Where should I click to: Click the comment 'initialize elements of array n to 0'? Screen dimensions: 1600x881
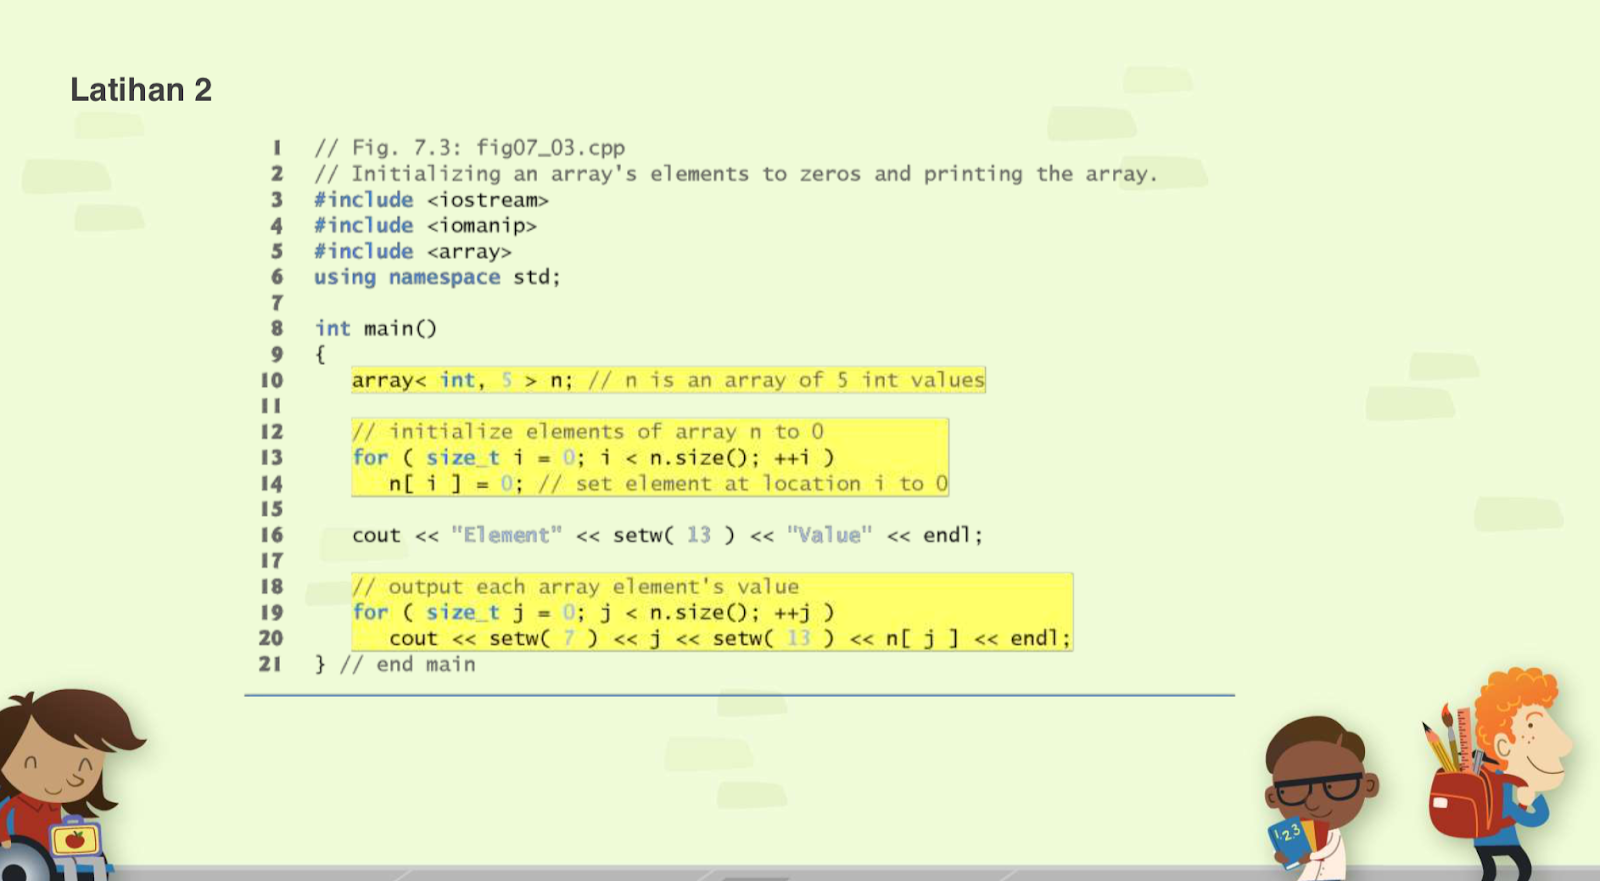click(588, 432)
